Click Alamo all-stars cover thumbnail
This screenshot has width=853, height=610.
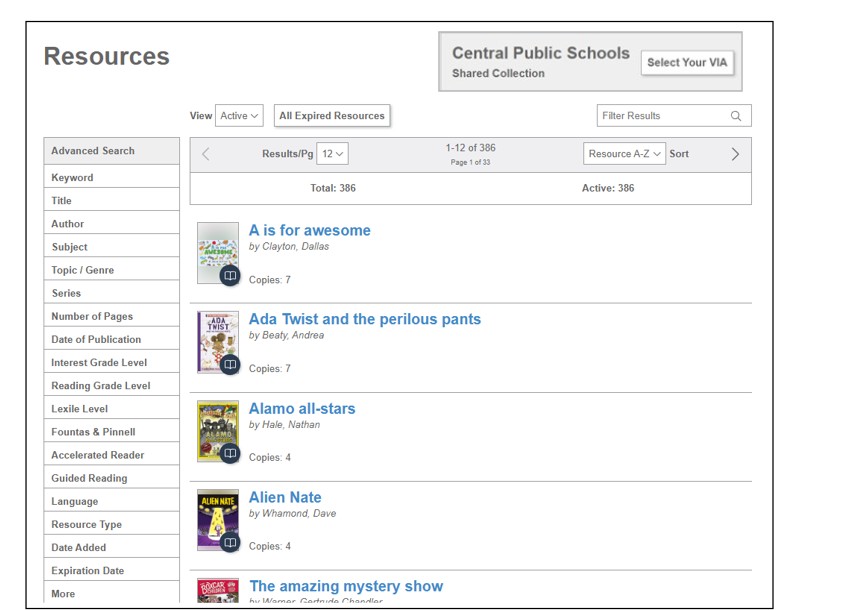(x=218, y=431)
